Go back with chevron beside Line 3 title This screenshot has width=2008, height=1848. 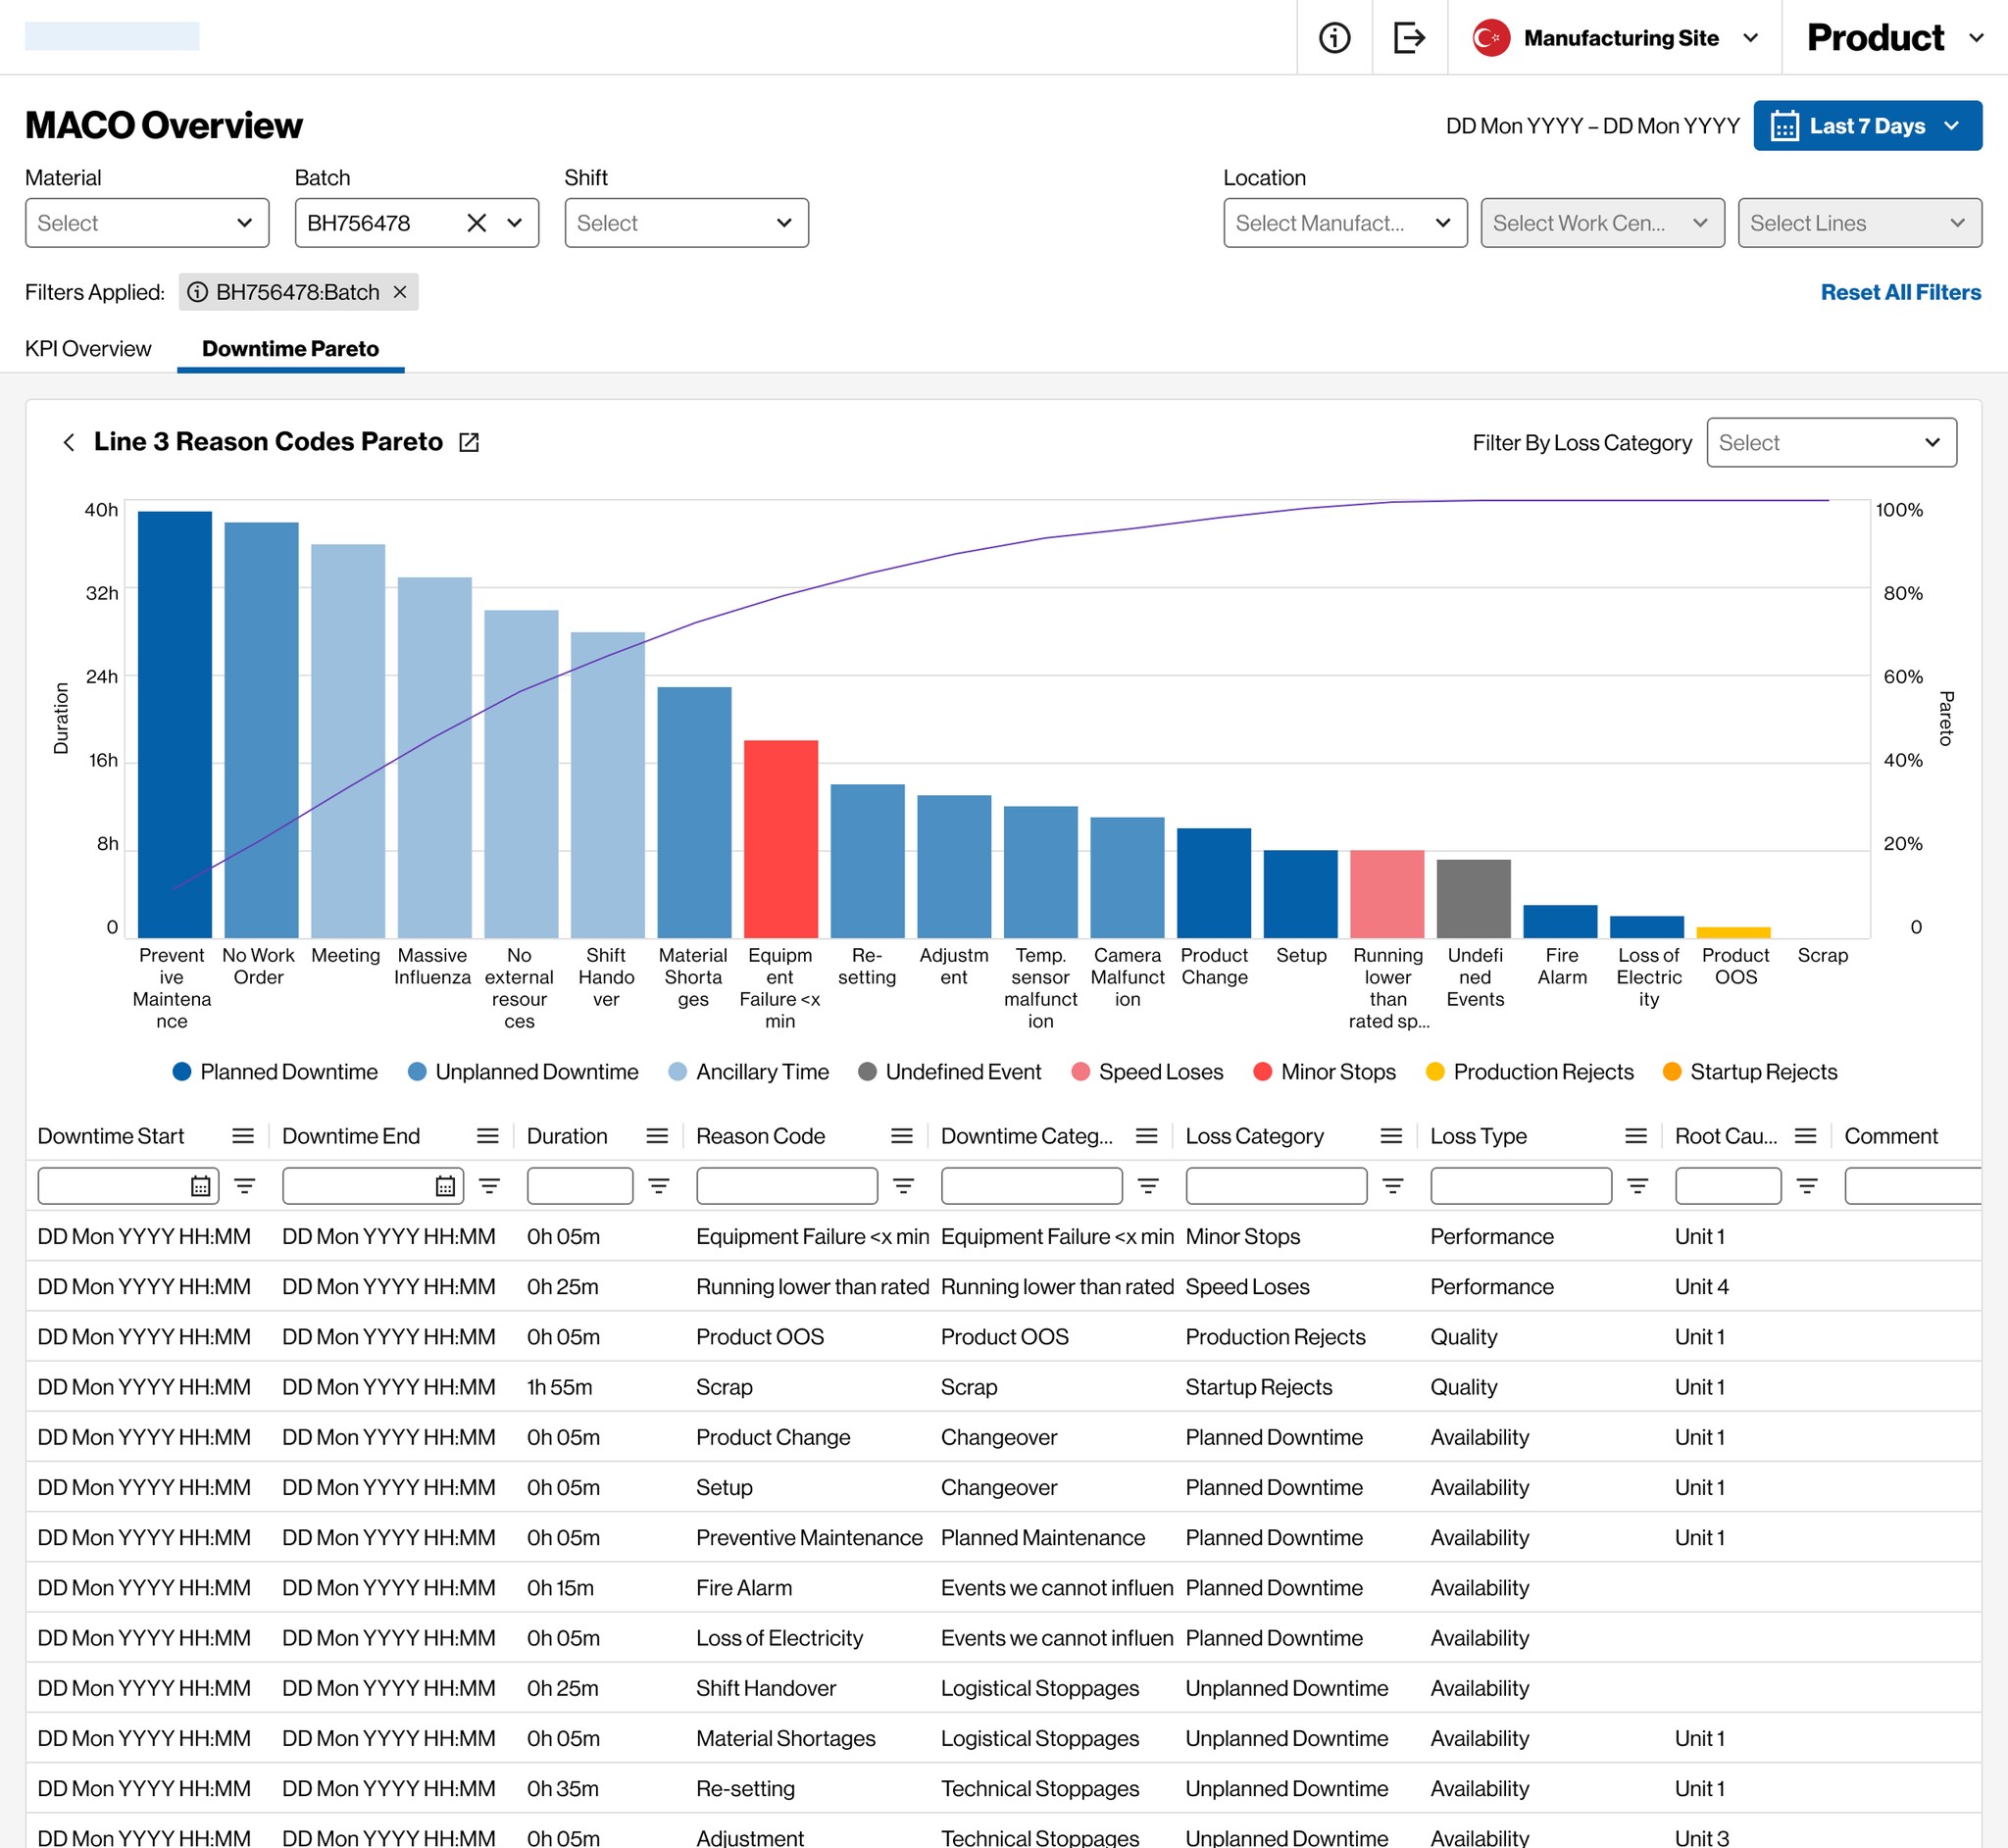(x=69, y=442)
